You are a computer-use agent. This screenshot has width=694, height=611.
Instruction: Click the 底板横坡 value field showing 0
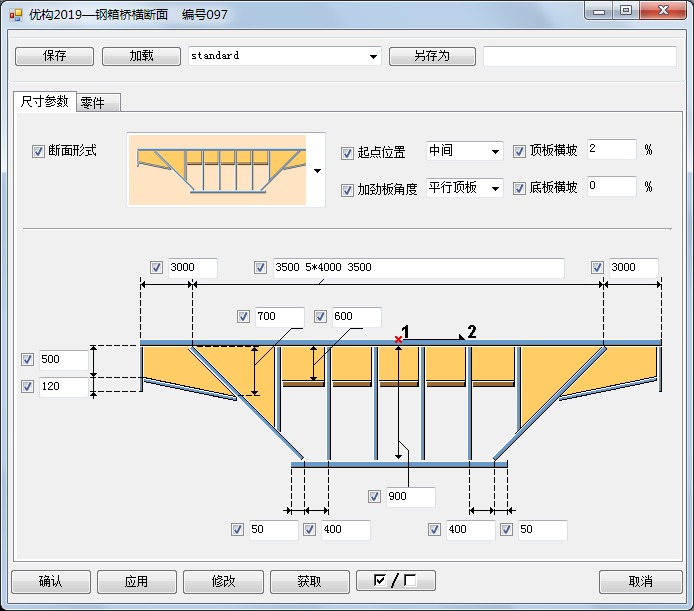pyautogui.click(x=612, y=186)
